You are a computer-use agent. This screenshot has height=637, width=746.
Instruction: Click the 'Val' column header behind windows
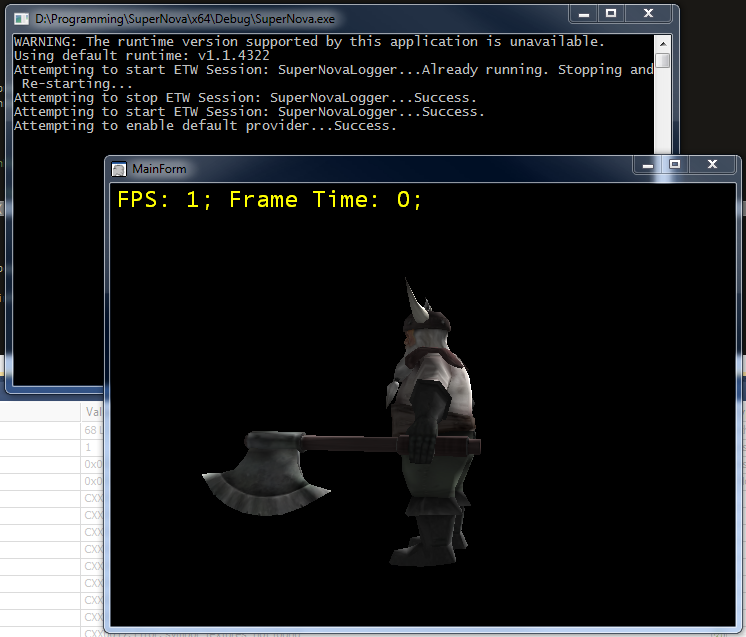pyautogui.click(x=93, y=411)
